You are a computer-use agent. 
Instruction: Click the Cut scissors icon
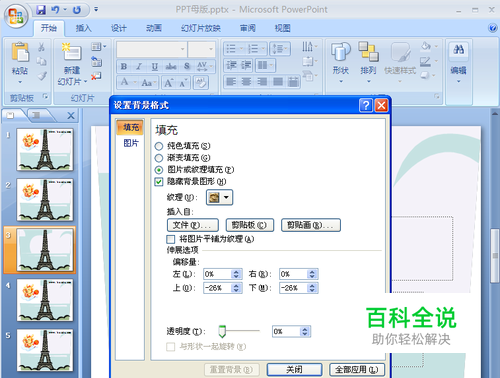(x=41, y=47)
